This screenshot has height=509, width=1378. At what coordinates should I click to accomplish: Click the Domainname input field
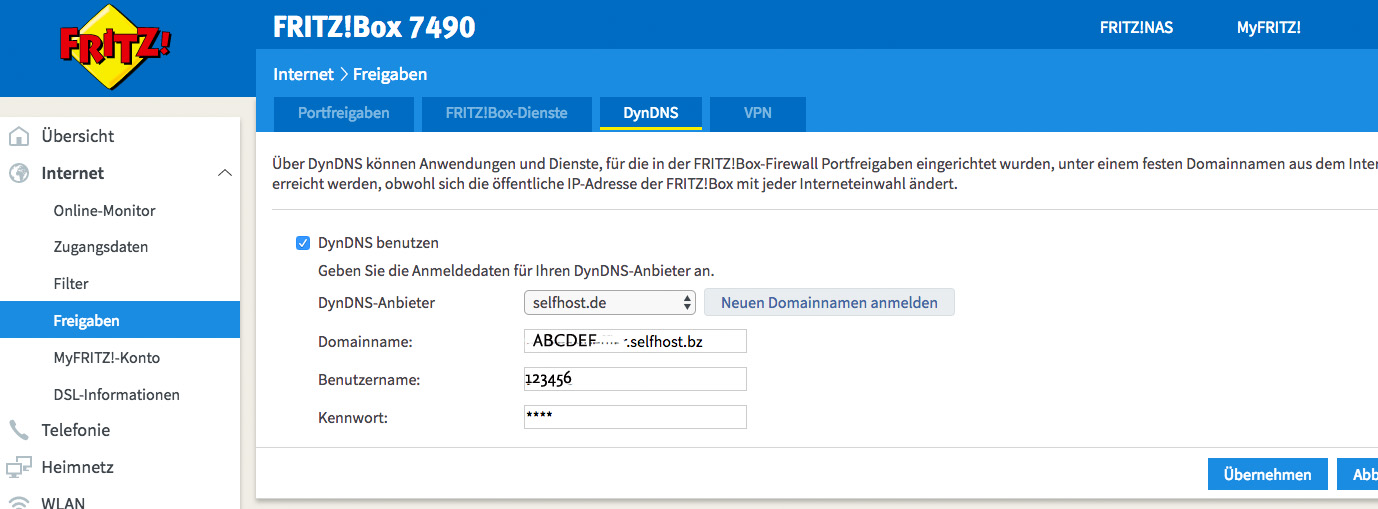[x=635, y=341]
